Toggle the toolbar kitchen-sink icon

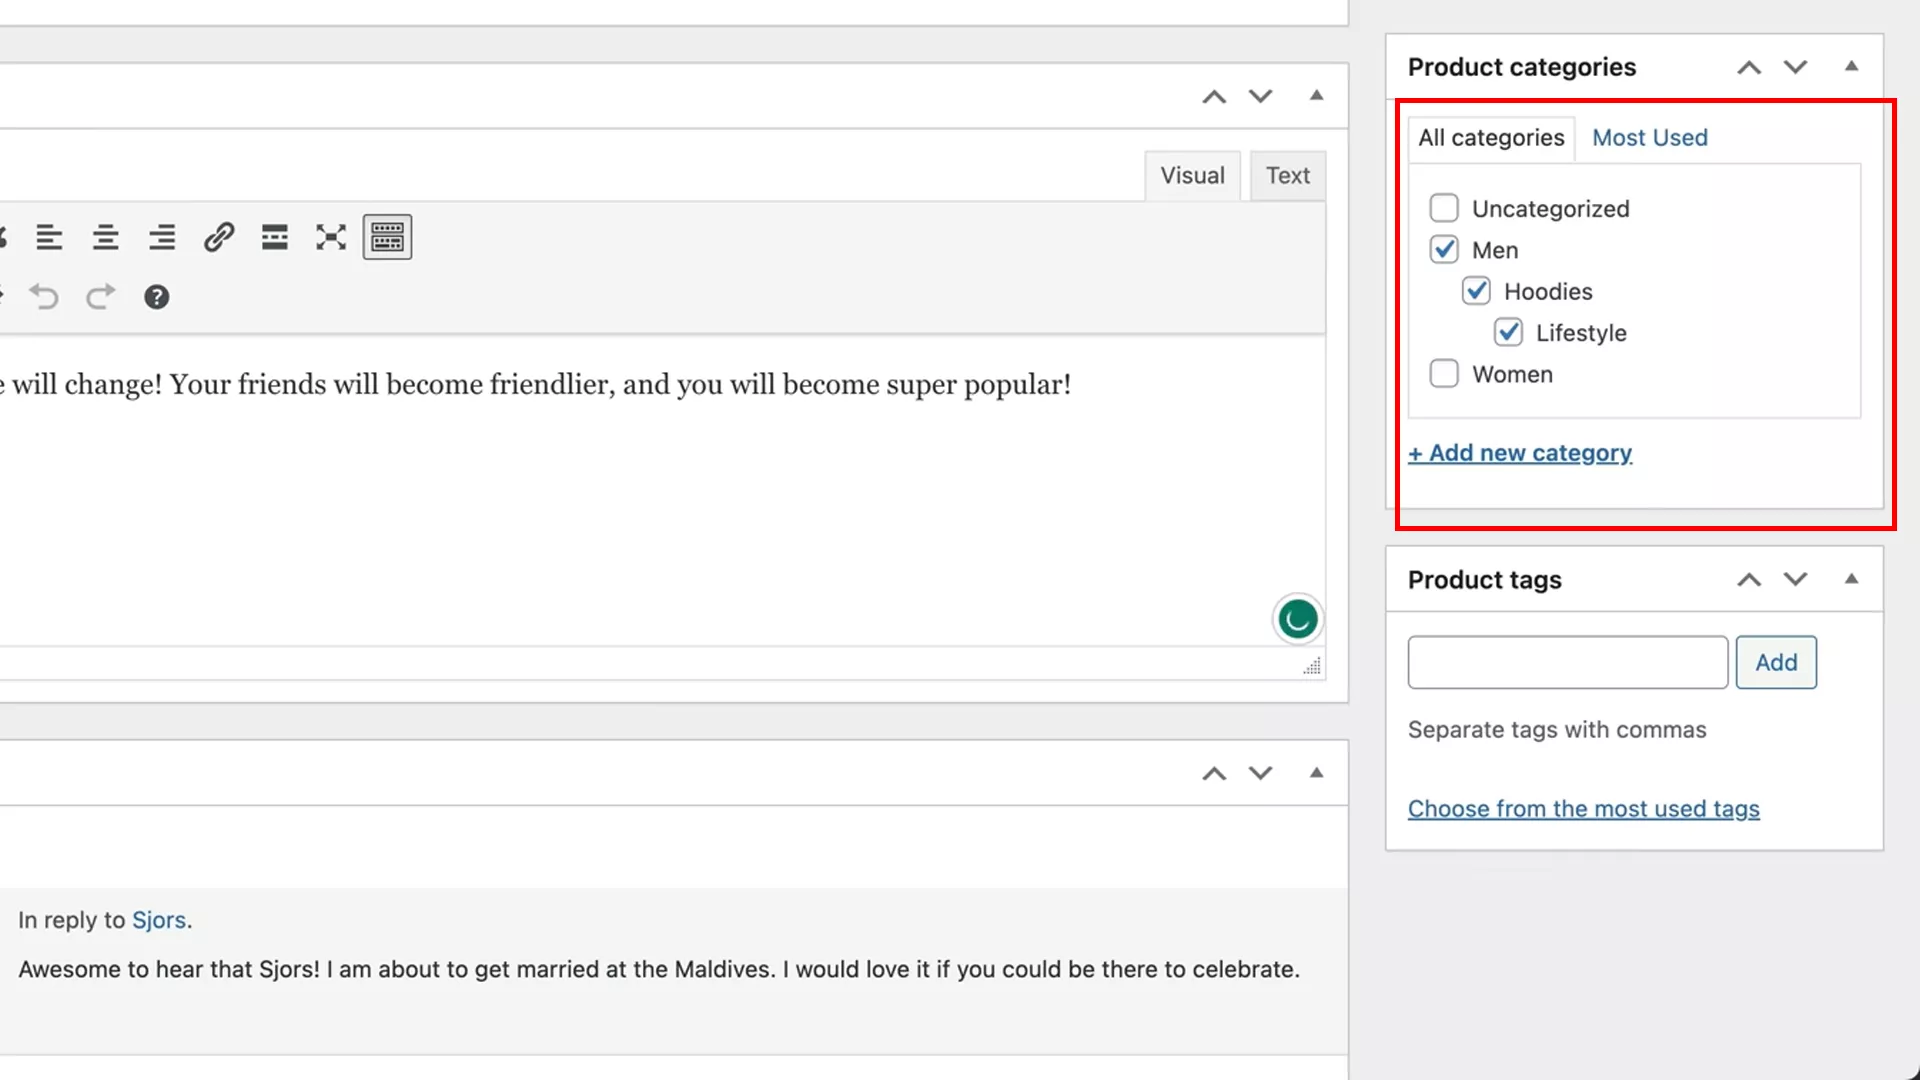pos(387,237)
